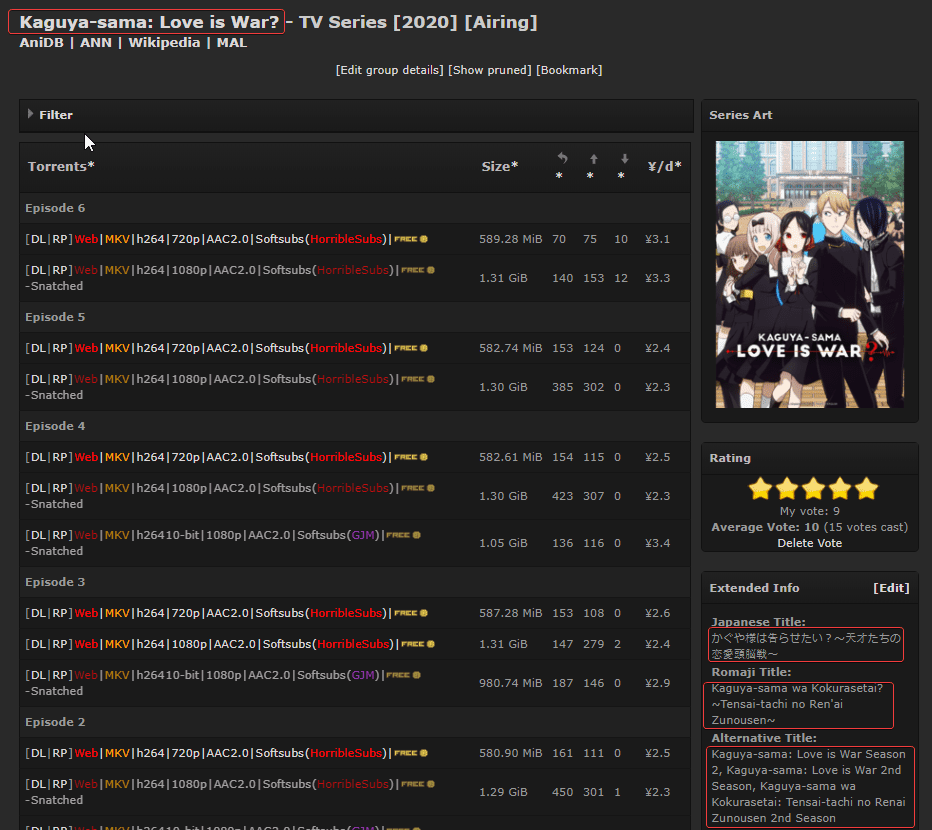The height and width of the screenshot is (830, 932).
Task: Click FREE badge on Episode 6 720p torrent
Action: pyautogui.click(x=411, y=239)
